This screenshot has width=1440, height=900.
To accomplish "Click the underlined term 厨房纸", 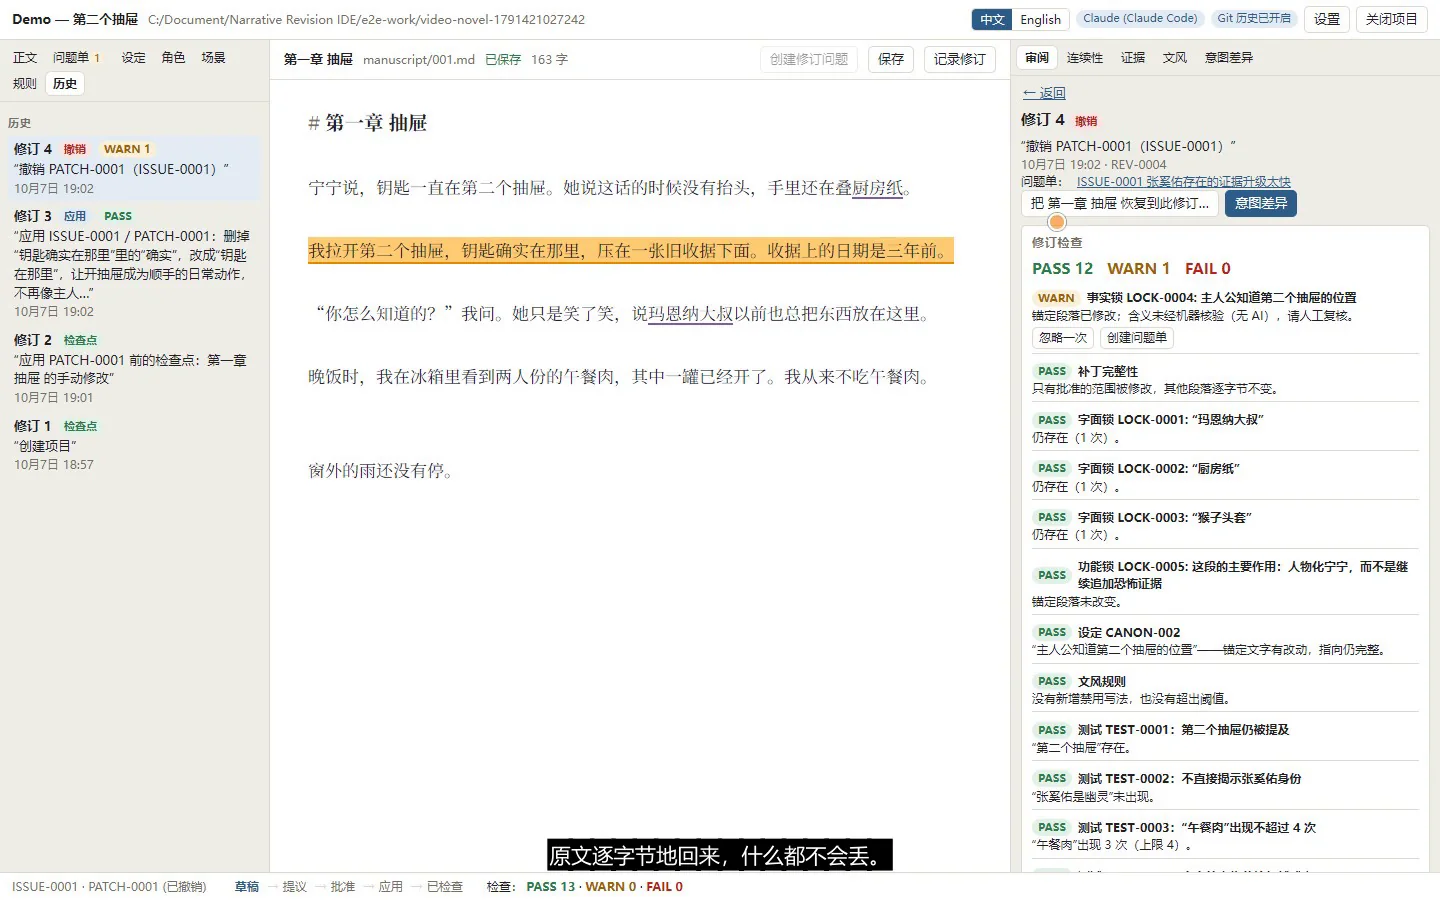I will click(878, 188).
